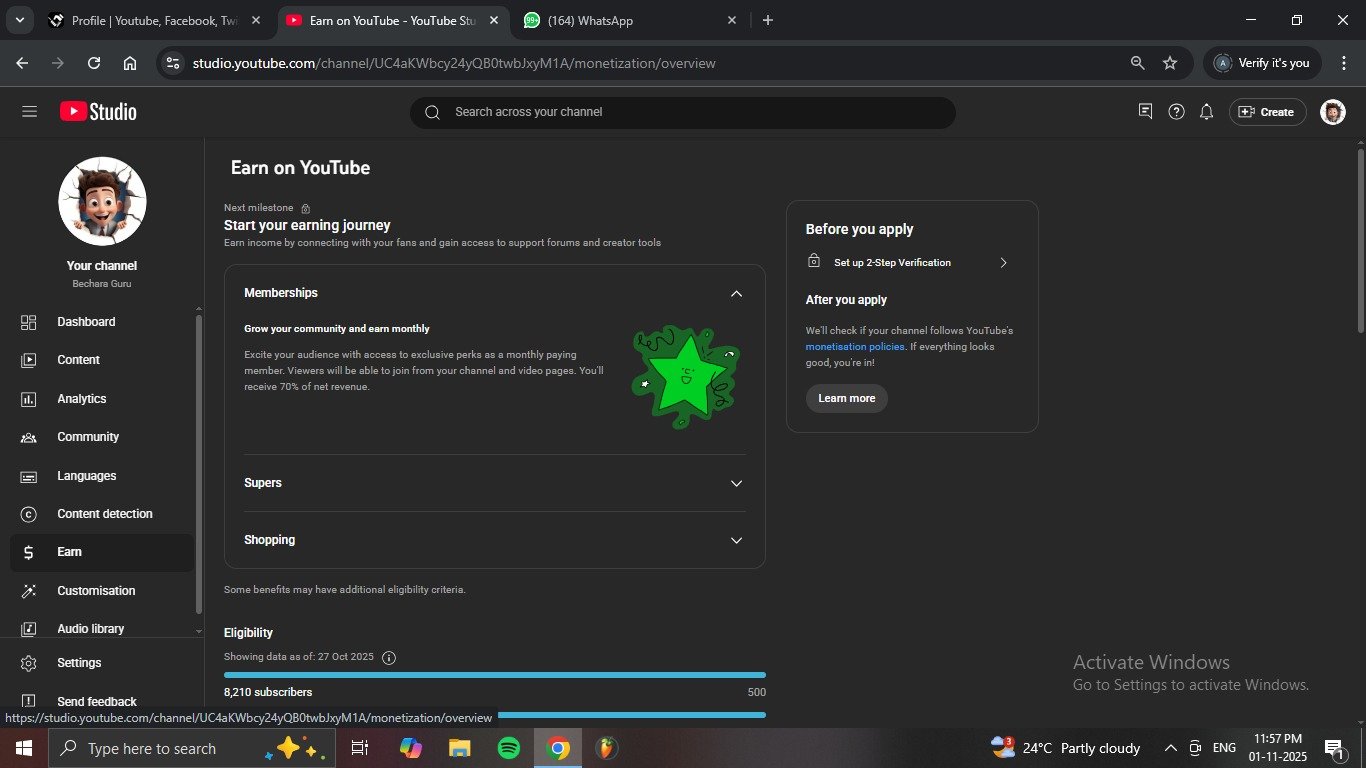Expand the Supers section
Viewport: 1366px width, 768px height.
(736, 483)
